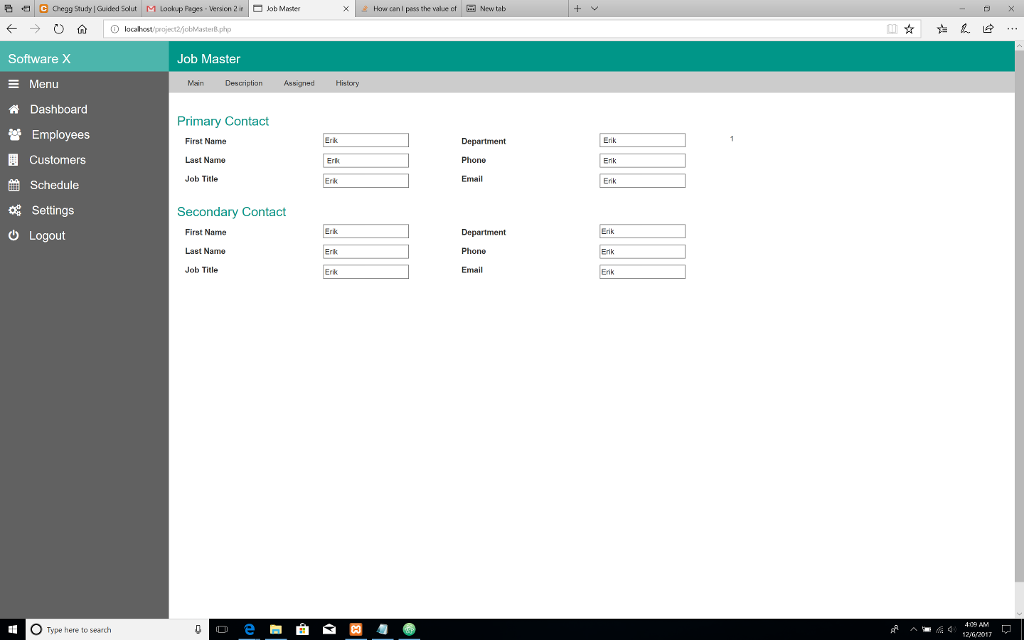Open Mail from the taskbar
Screen dimensions: 1024x640
(x=328, y=629)
